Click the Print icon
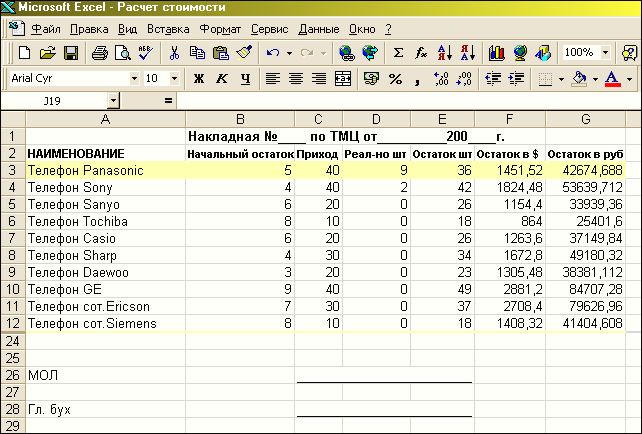This screenshot has height=434, width=642. click(x=99, y=53)
